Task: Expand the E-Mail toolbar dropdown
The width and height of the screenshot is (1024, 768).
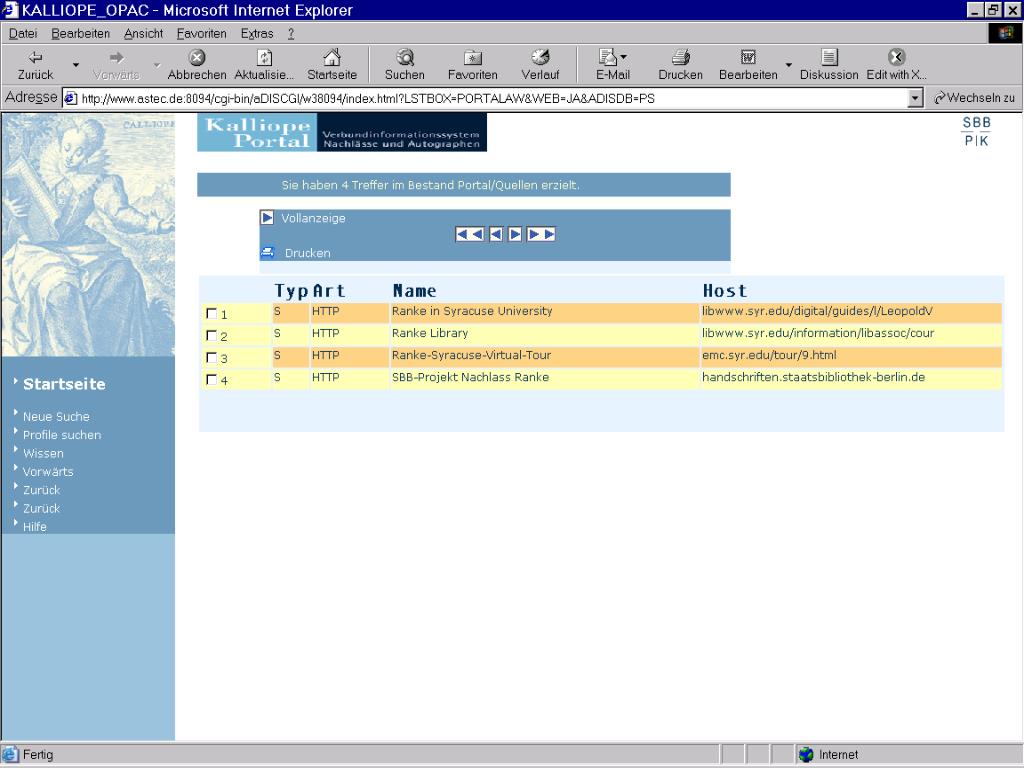Action: point(624,58)
